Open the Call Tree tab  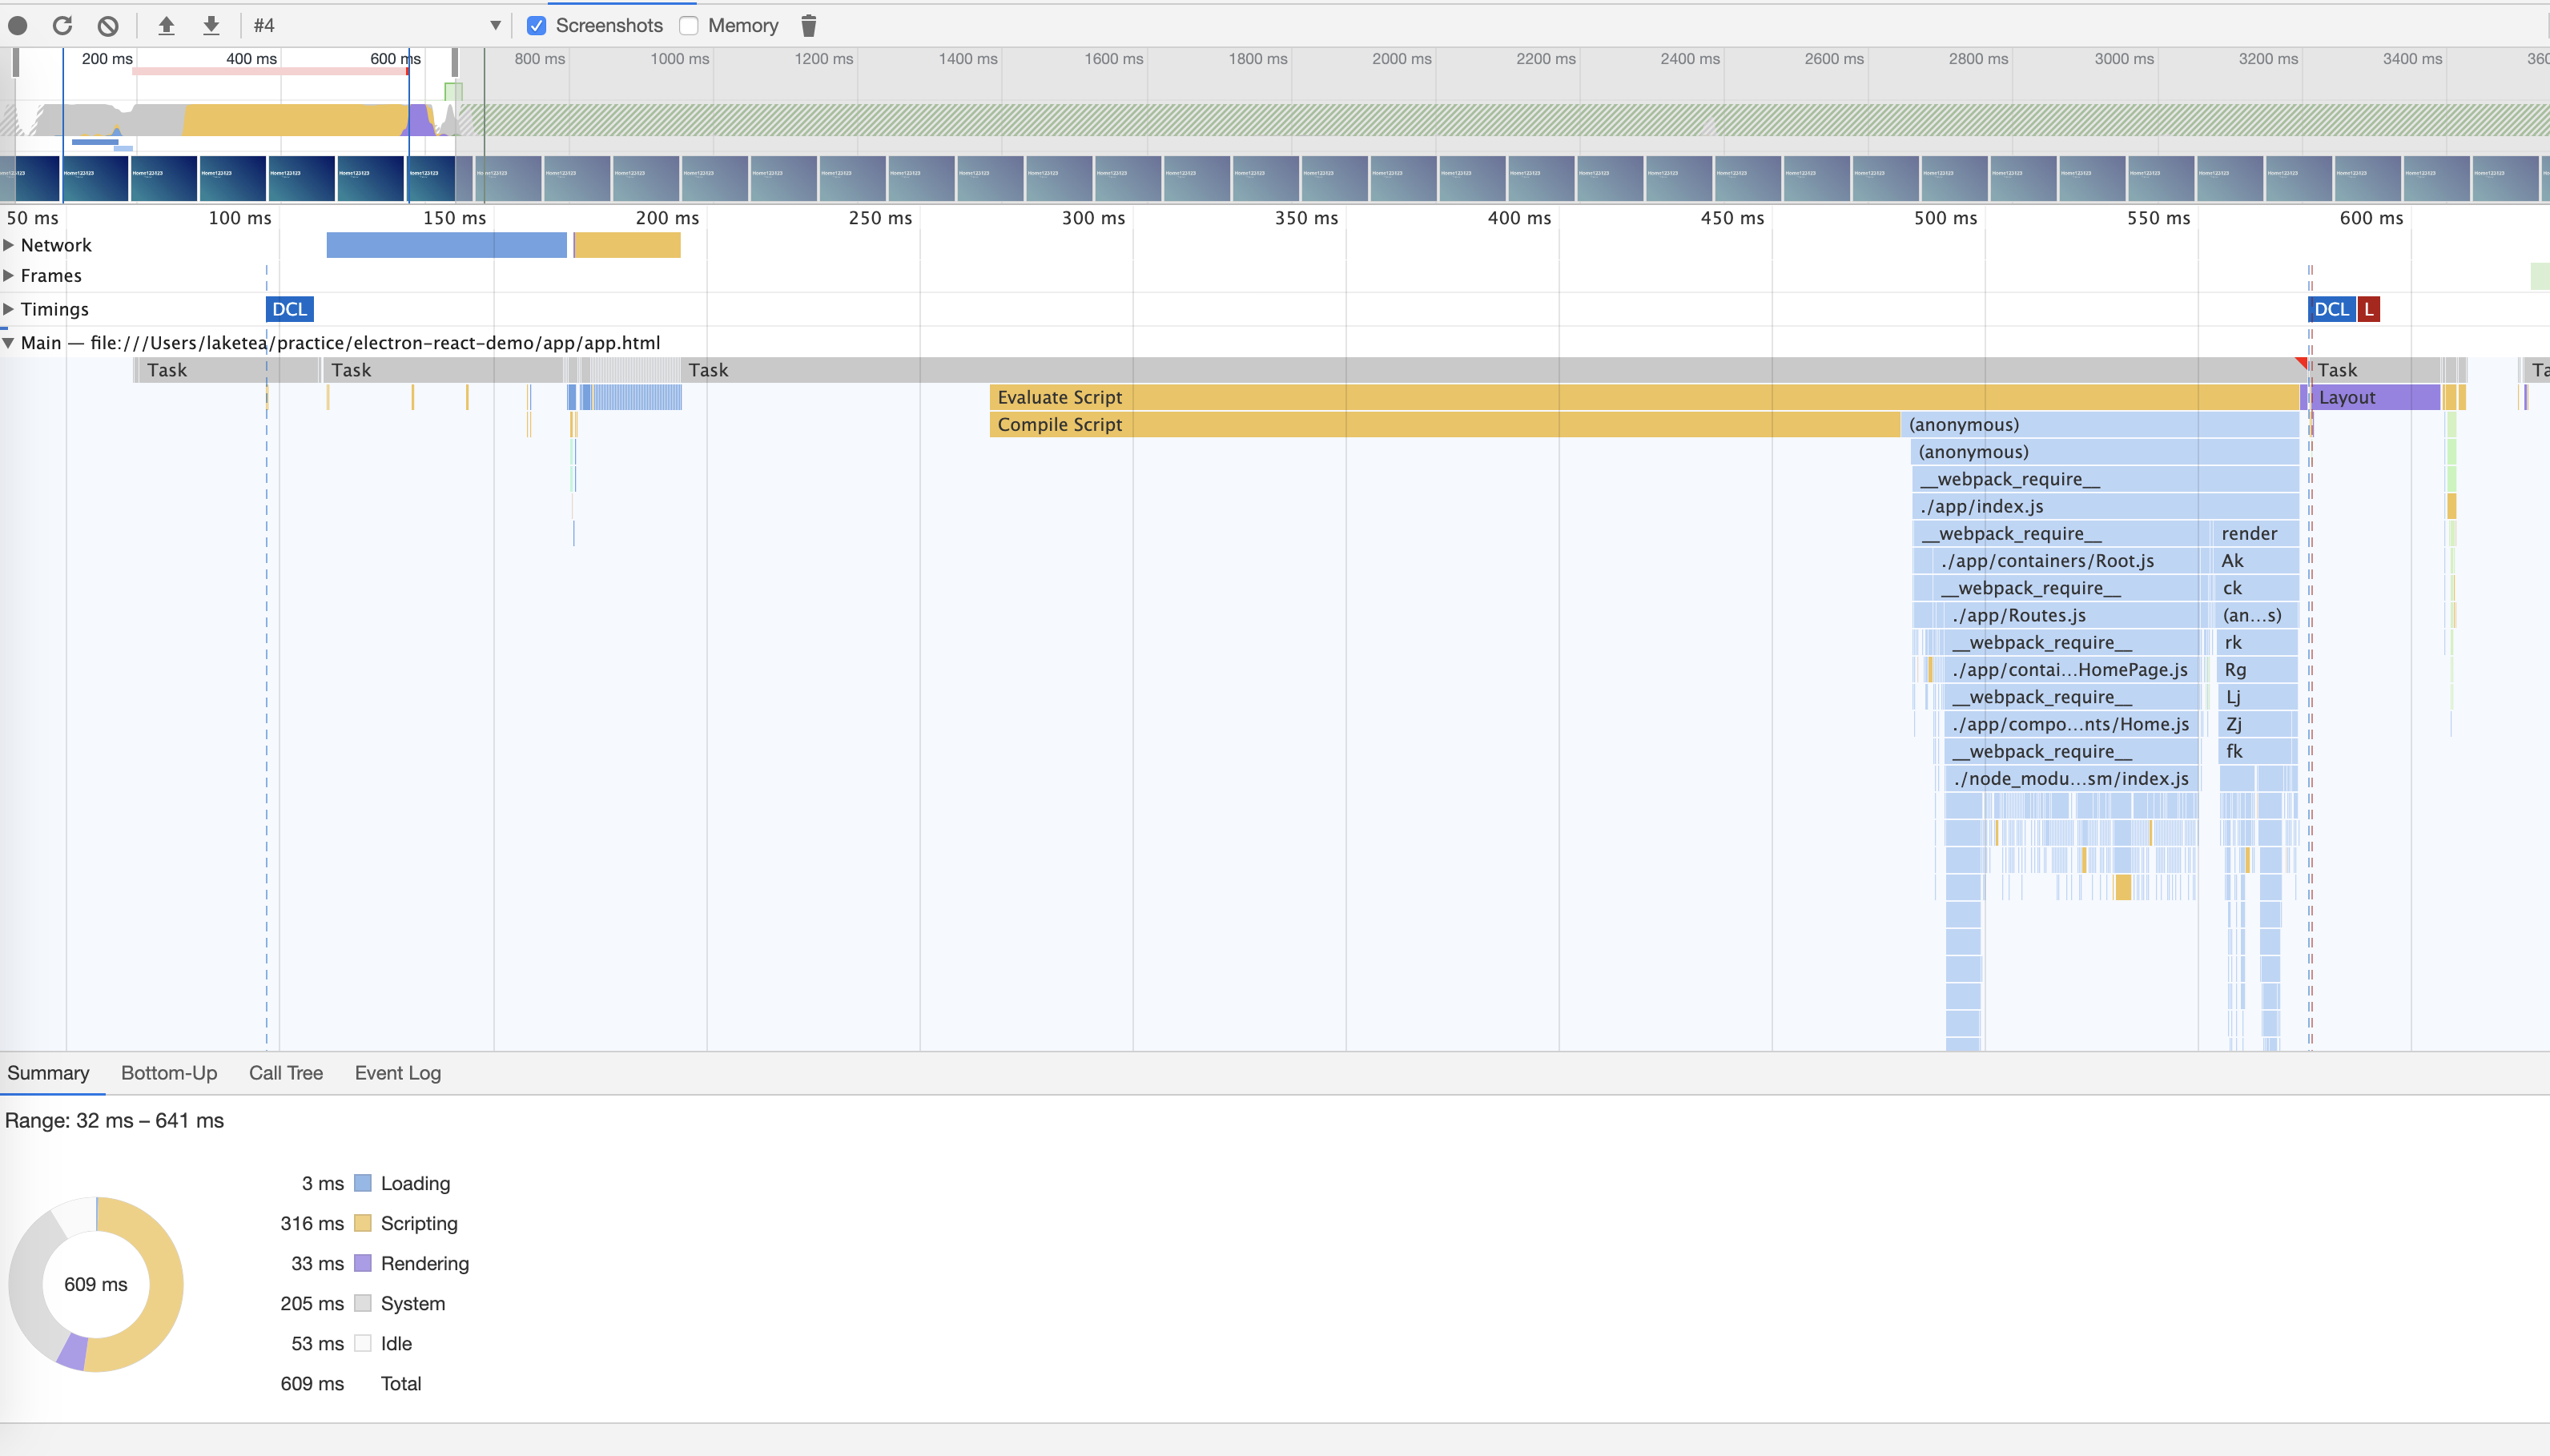[286, 1073]
